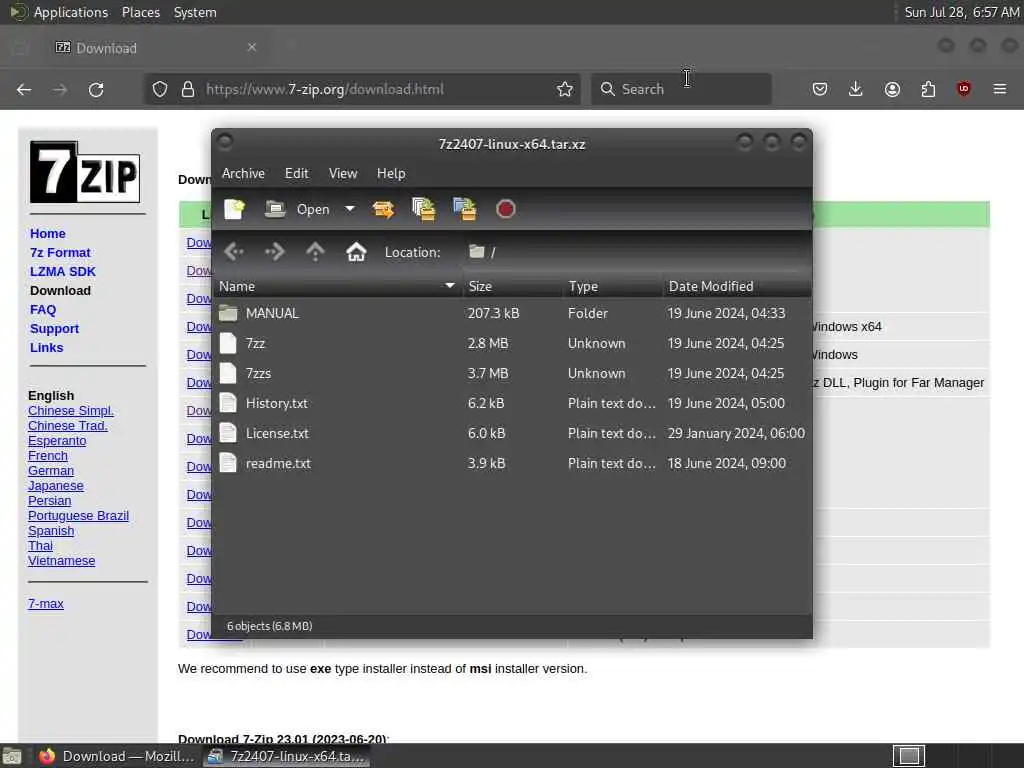Reload the page in Firefox

coord(96,89)
